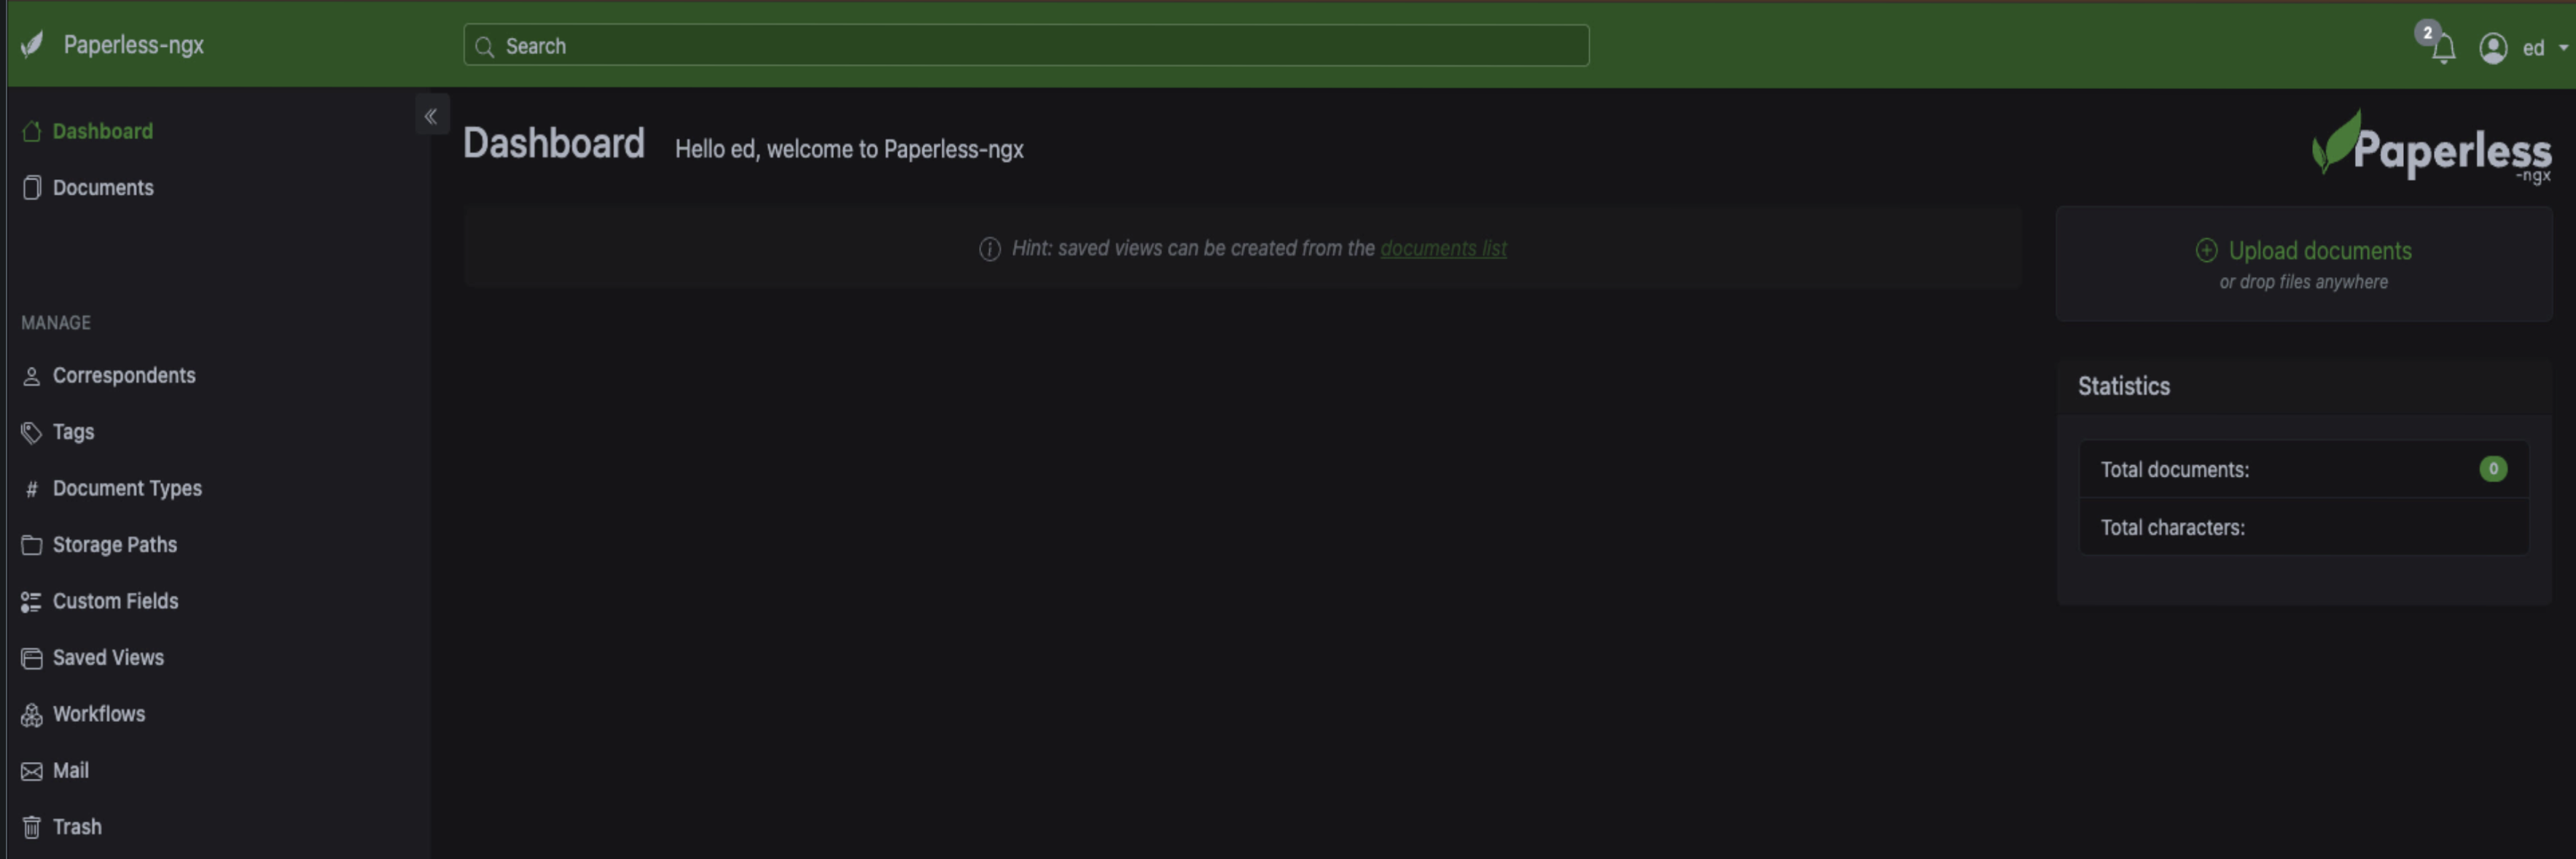Click the Total documents count badge
2576x859 pixels.
click(x=2492, y=469)
